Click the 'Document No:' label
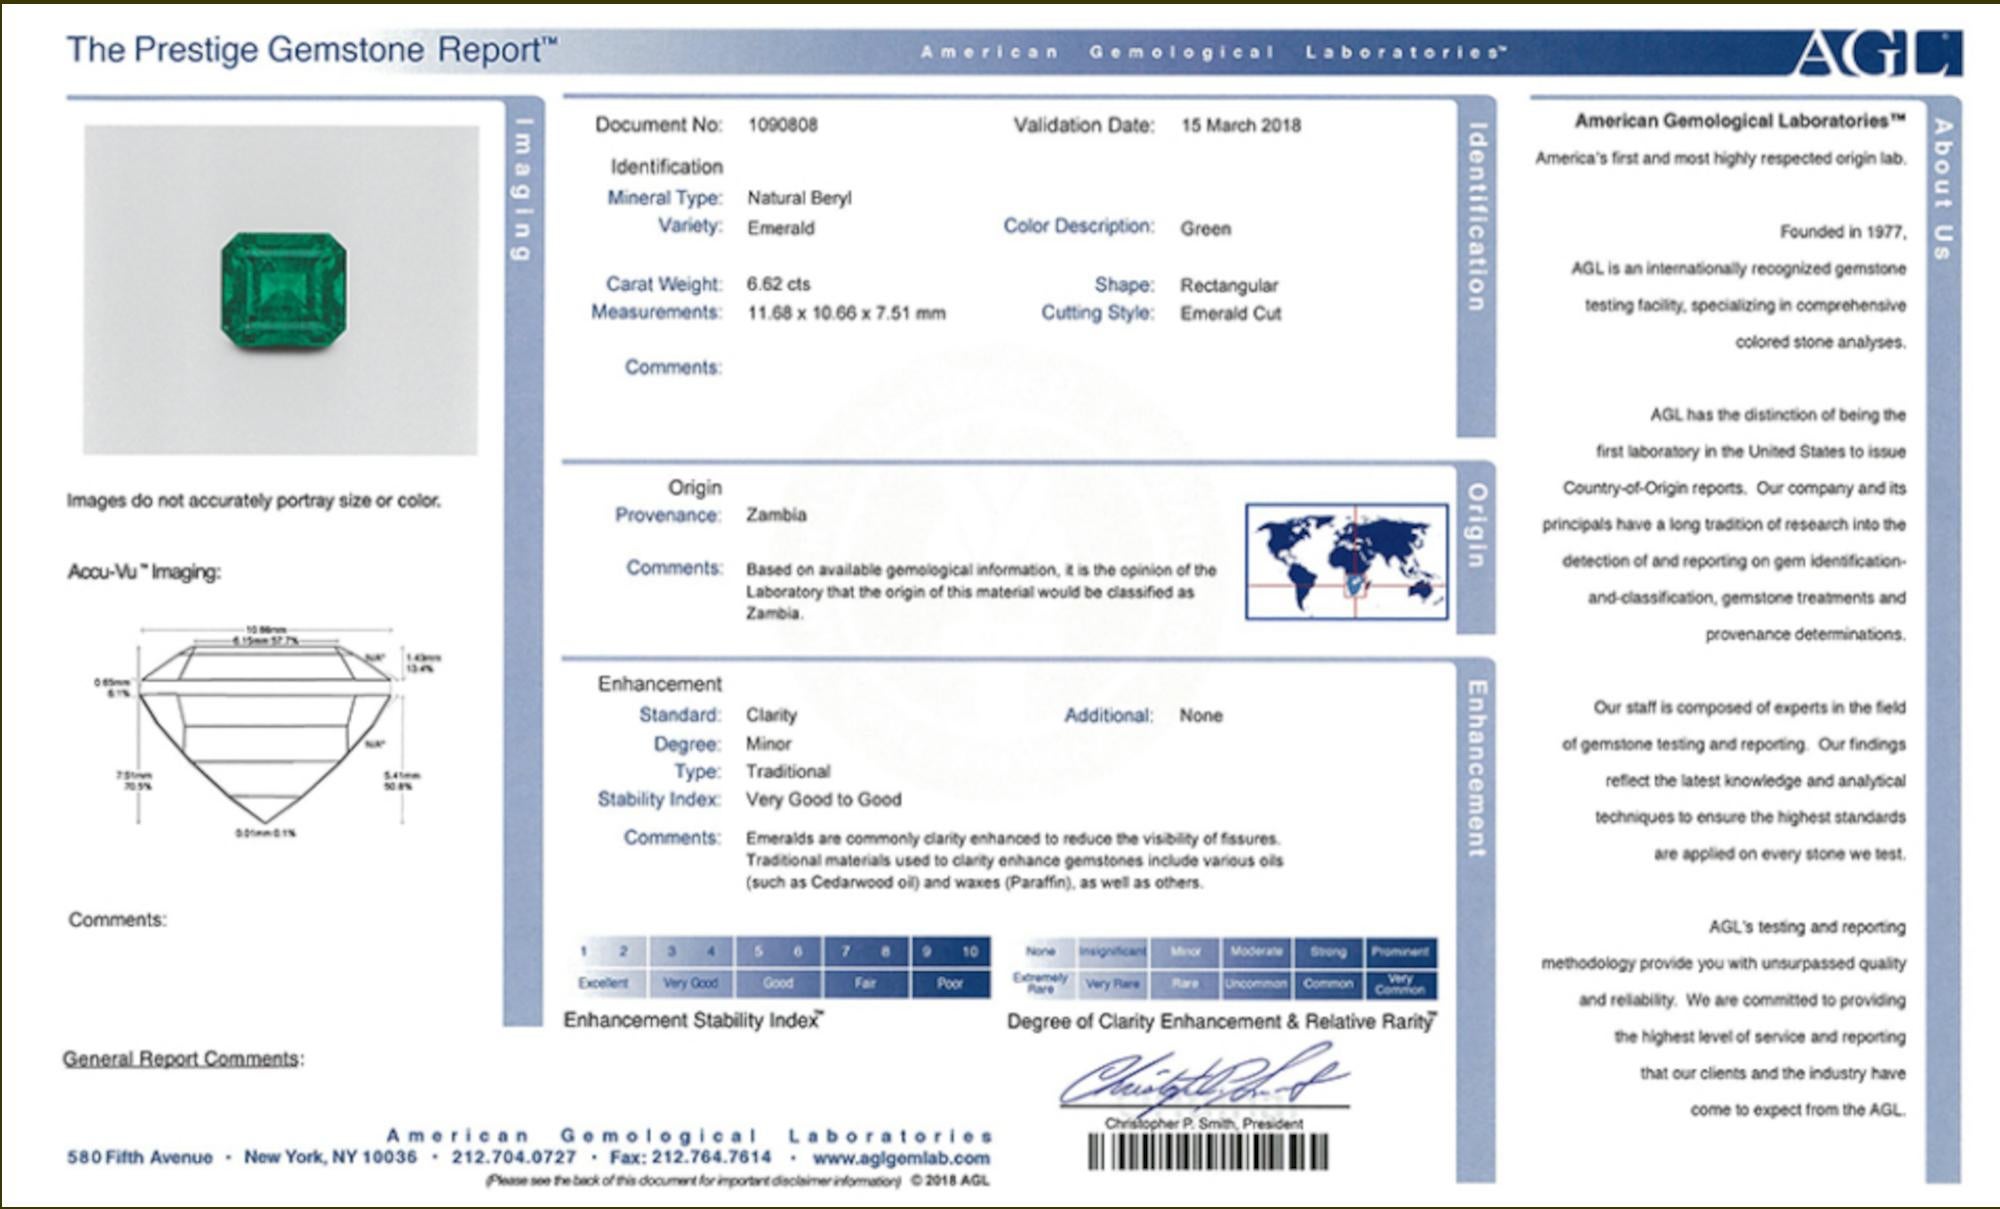The width and height of the screenshot is (2000, 1209). (x=658, y=125)
